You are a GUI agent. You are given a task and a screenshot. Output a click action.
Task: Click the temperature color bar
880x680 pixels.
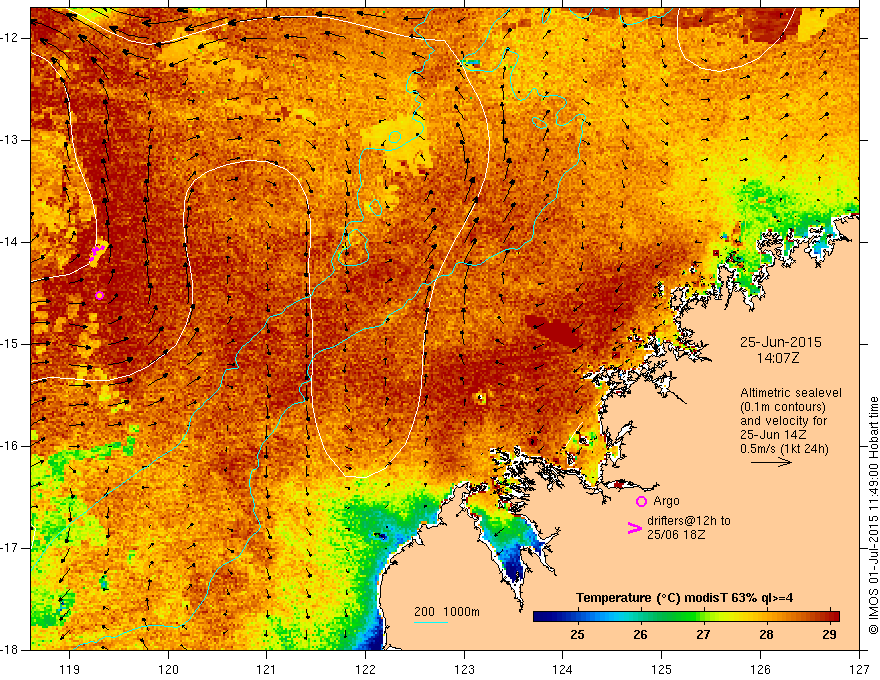pos(686,617)
